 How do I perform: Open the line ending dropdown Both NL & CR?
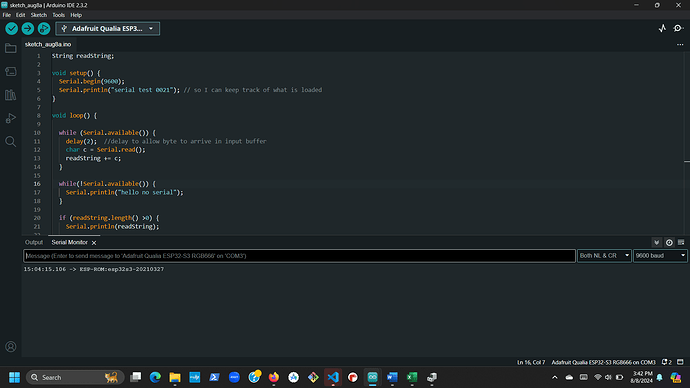604,256
